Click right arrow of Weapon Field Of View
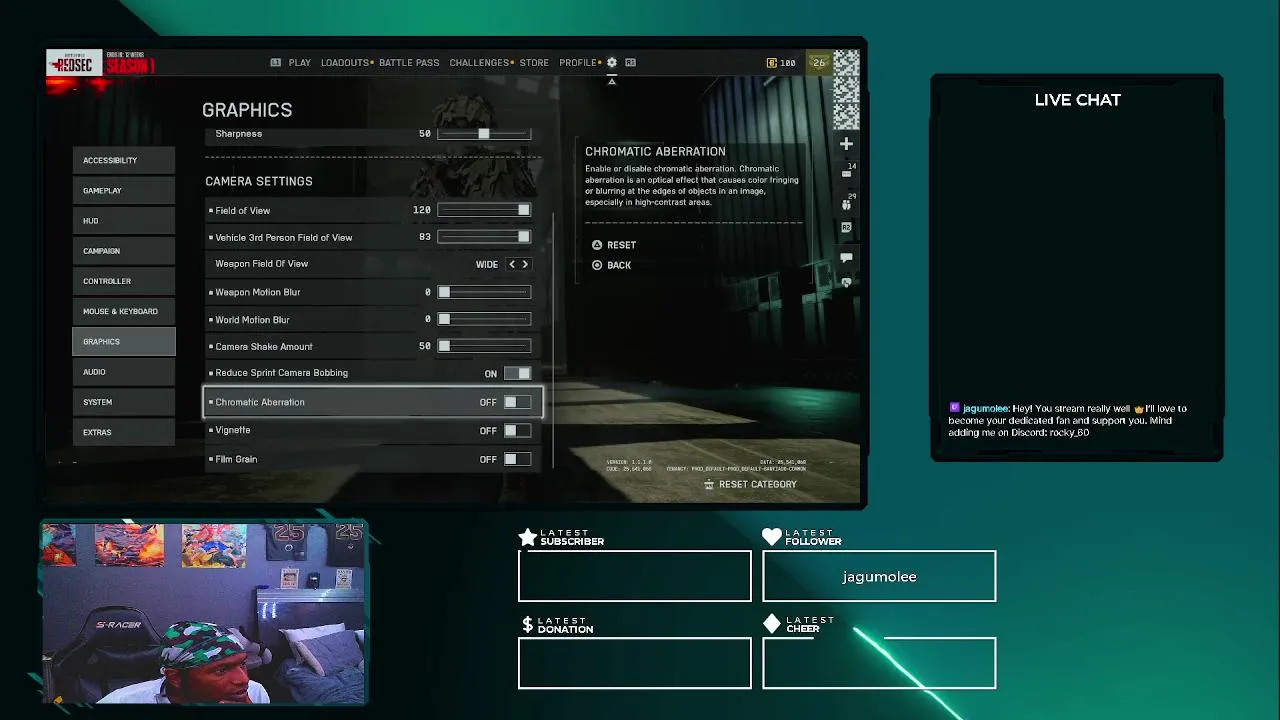The image size is (1280, 720). pyautogui.click(x=525, y=264)
